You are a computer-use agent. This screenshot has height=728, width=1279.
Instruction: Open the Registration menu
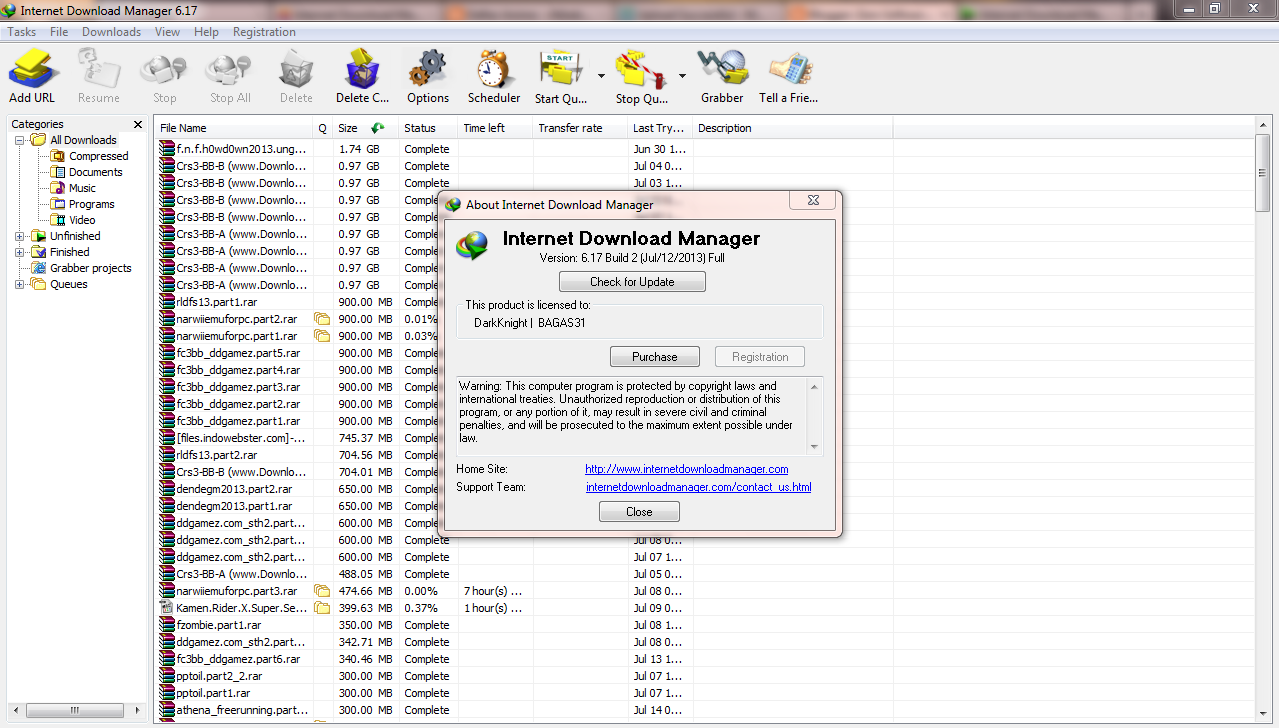tap(264, 32)
